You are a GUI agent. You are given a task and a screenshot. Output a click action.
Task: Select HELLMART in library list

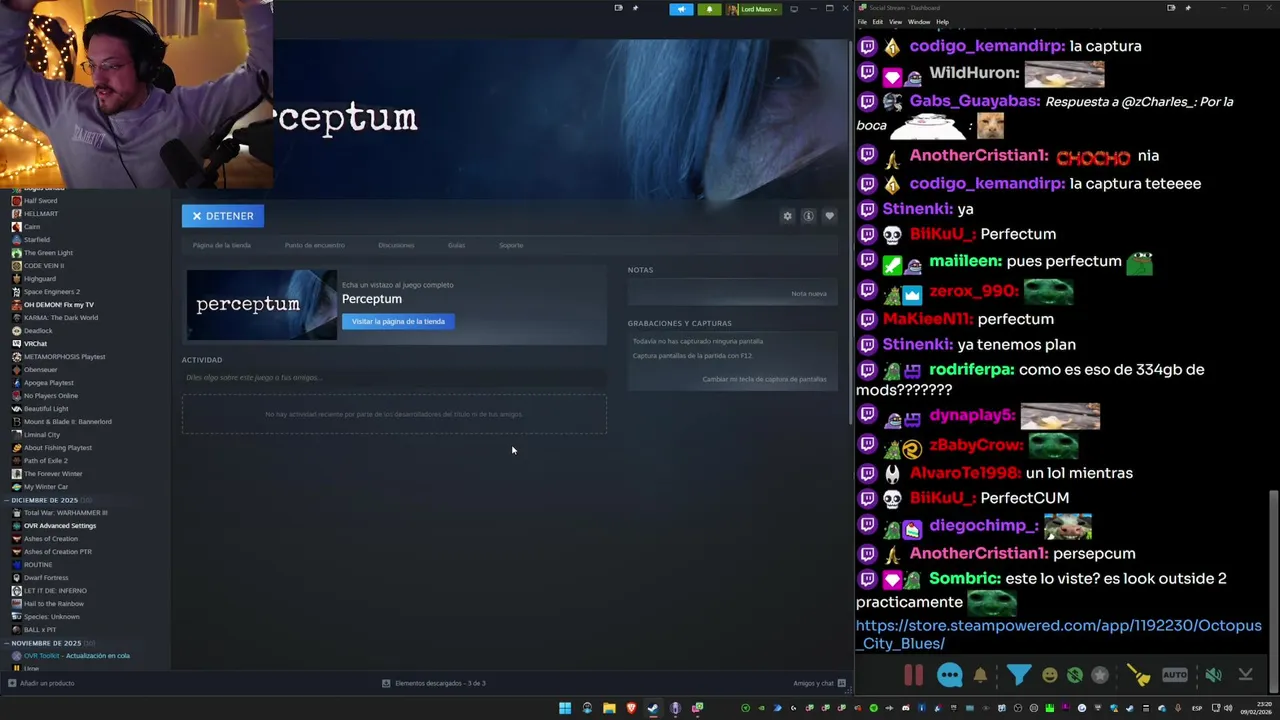41,214
